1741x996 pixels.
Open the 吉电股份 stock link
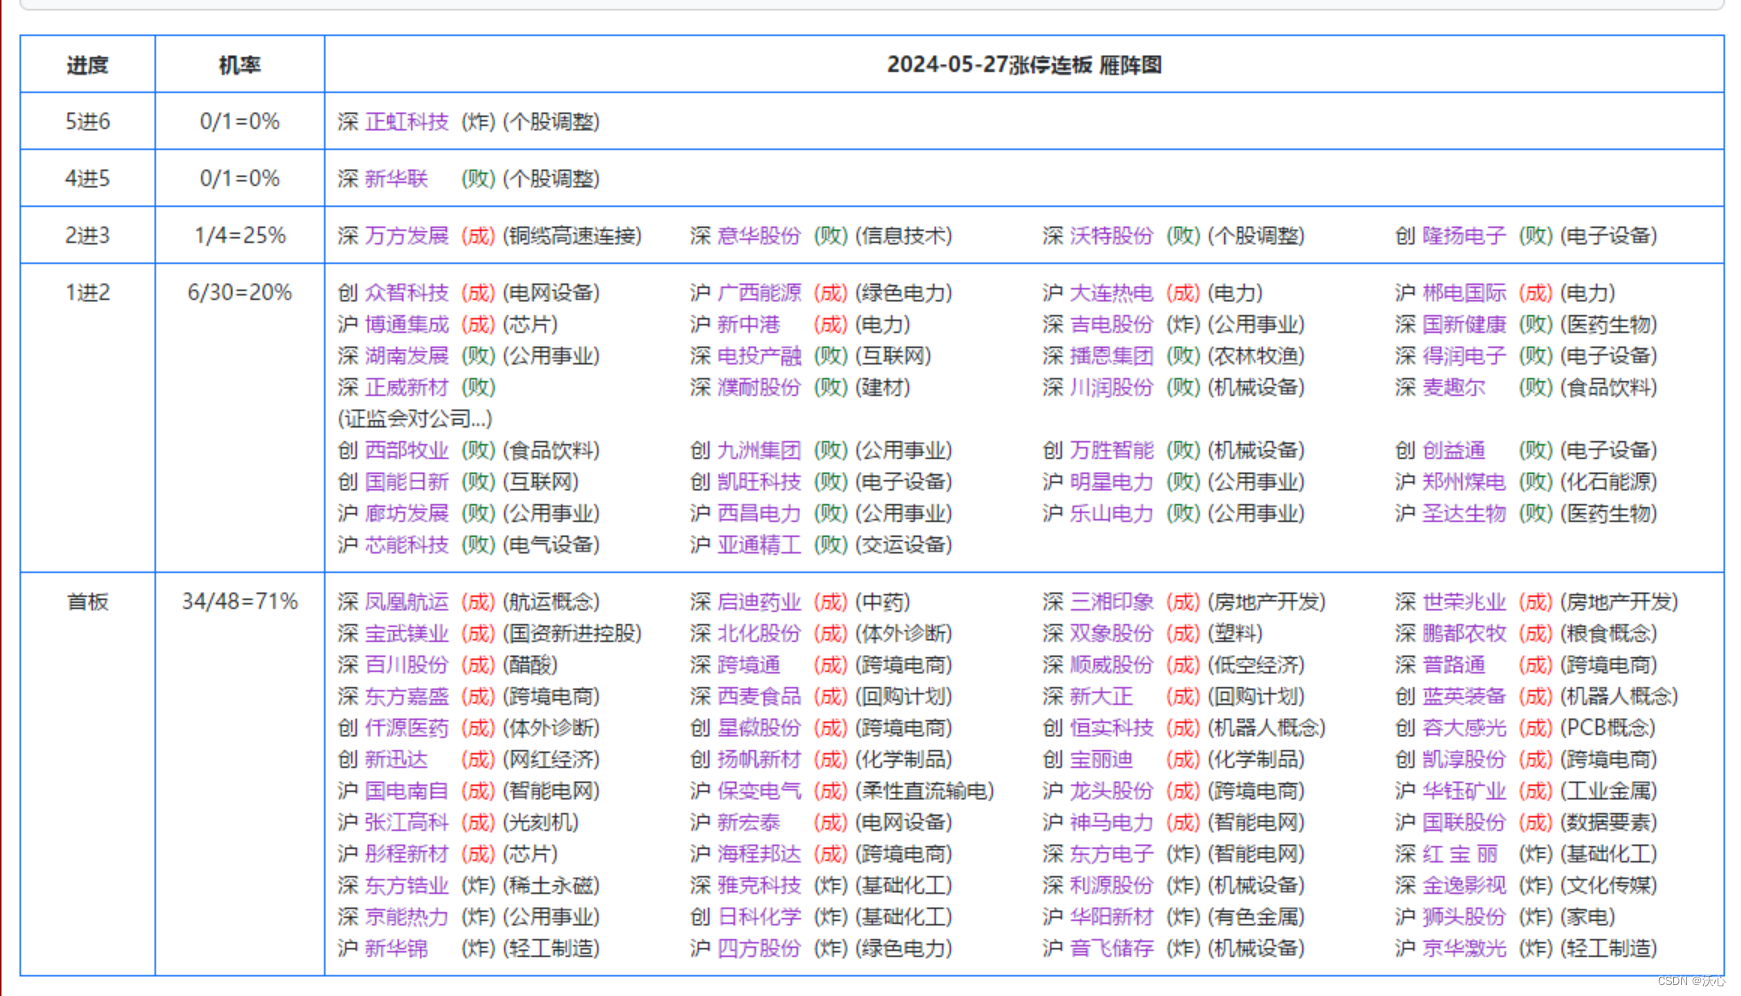click(1111, 325)
